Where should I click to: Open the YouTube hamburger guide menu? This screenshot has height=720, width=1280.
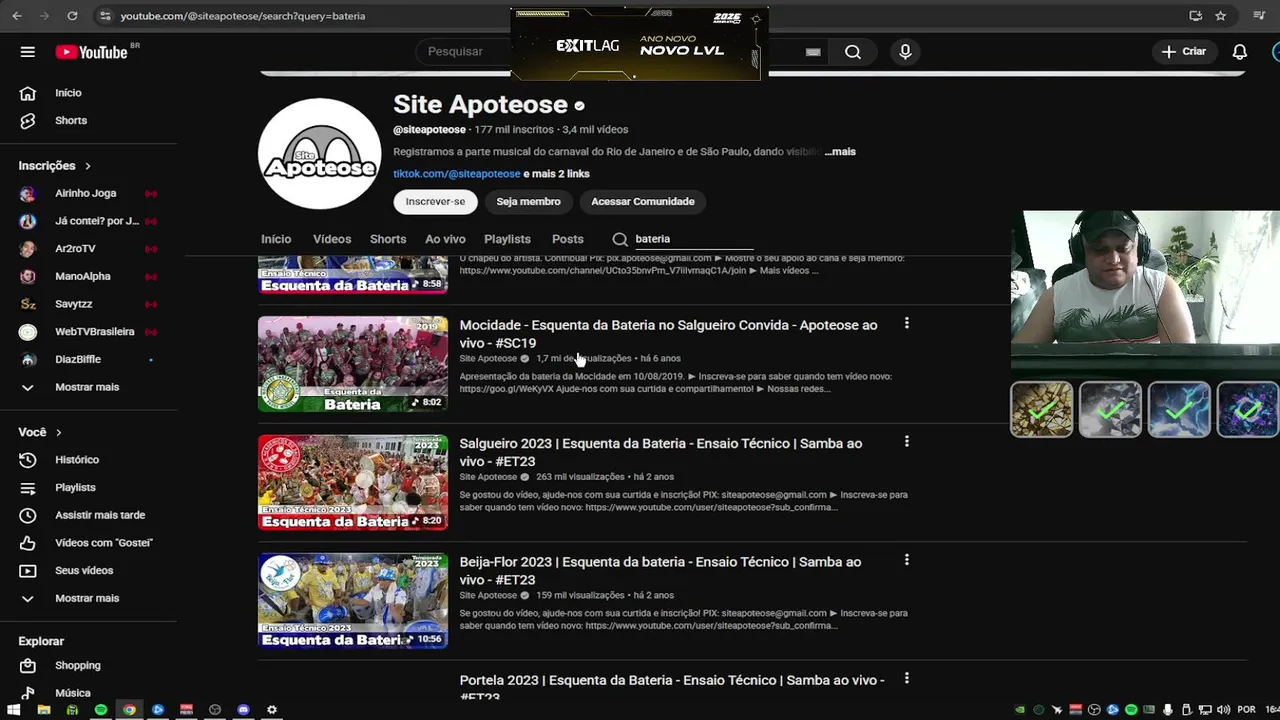(28, 52)
